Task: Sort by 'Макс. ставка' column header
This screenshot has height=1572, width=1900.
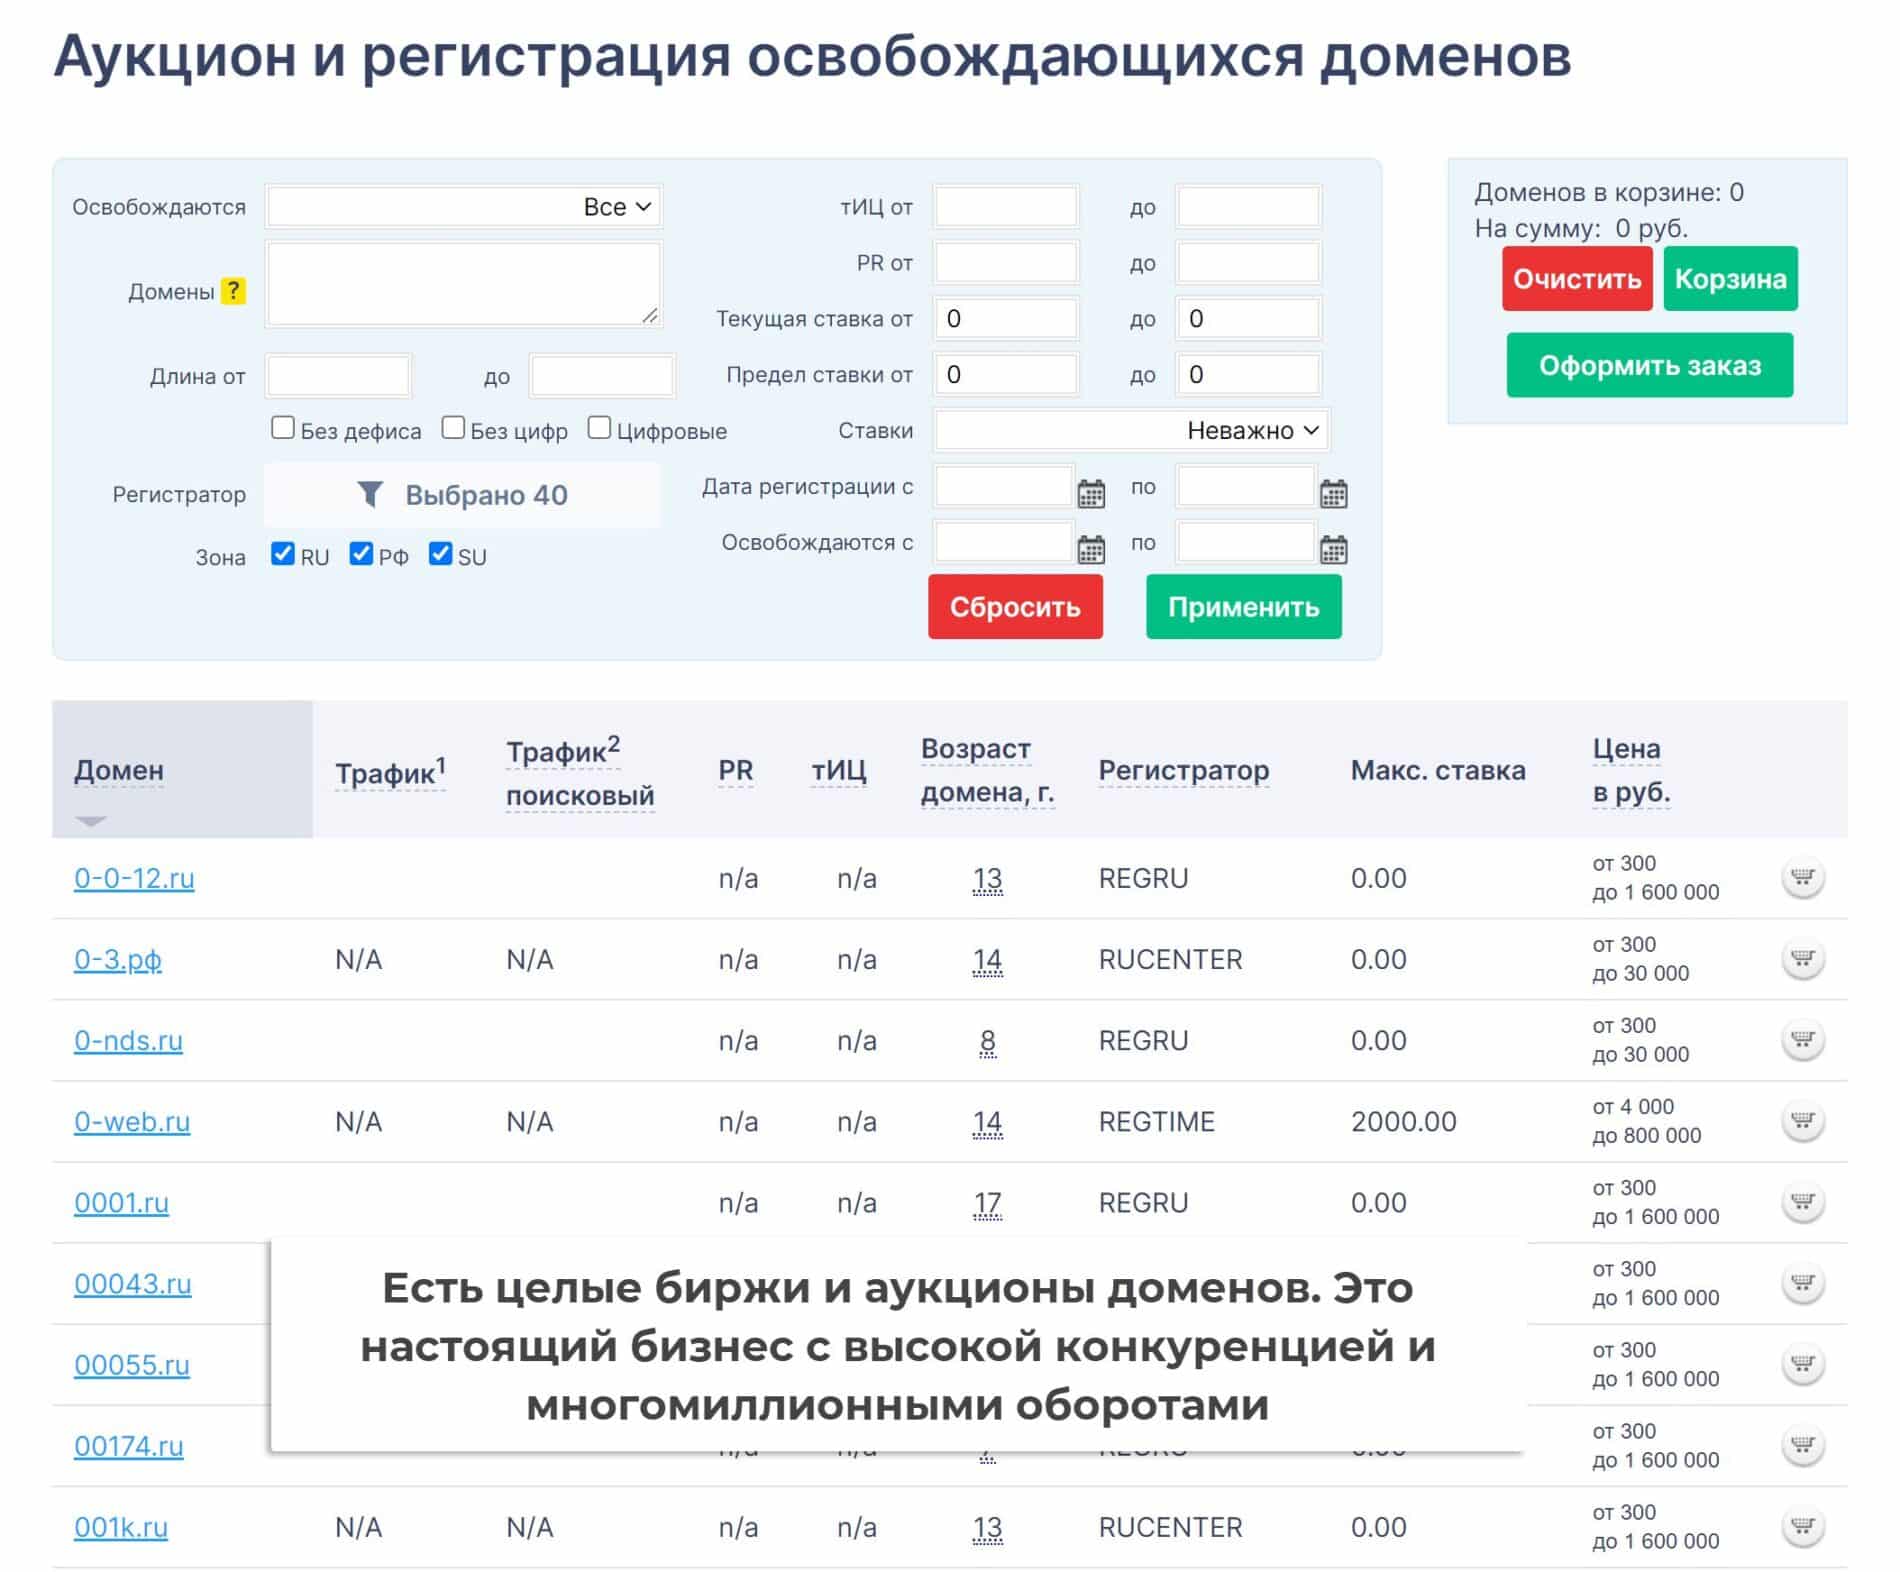Action: tap(1437, 770)
